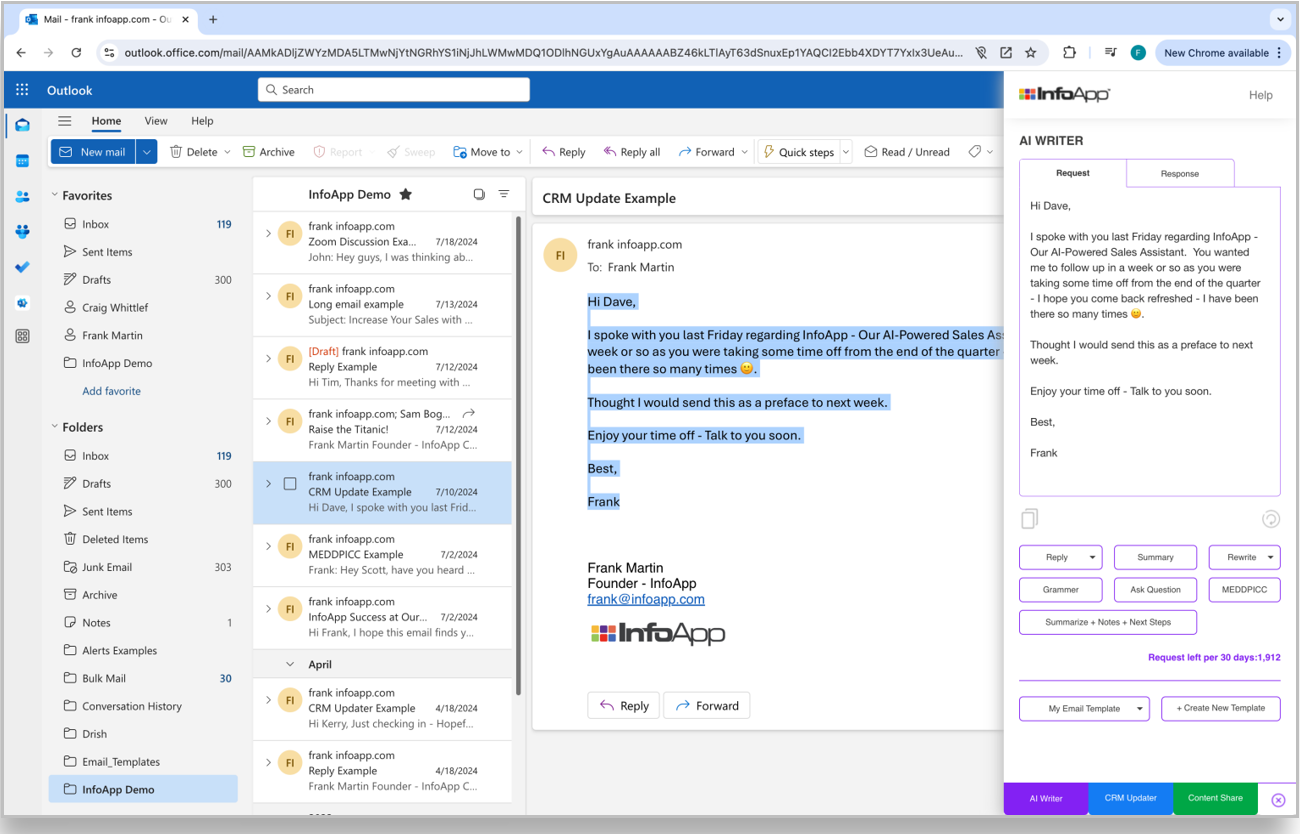Open the frank@infoapp.com email link

pyautogui.click(x=646, y=599)
